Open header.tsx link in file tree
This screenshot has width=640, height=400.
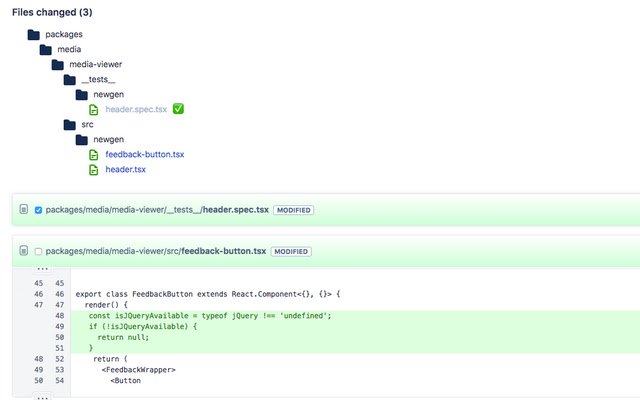tap(125, 169)
